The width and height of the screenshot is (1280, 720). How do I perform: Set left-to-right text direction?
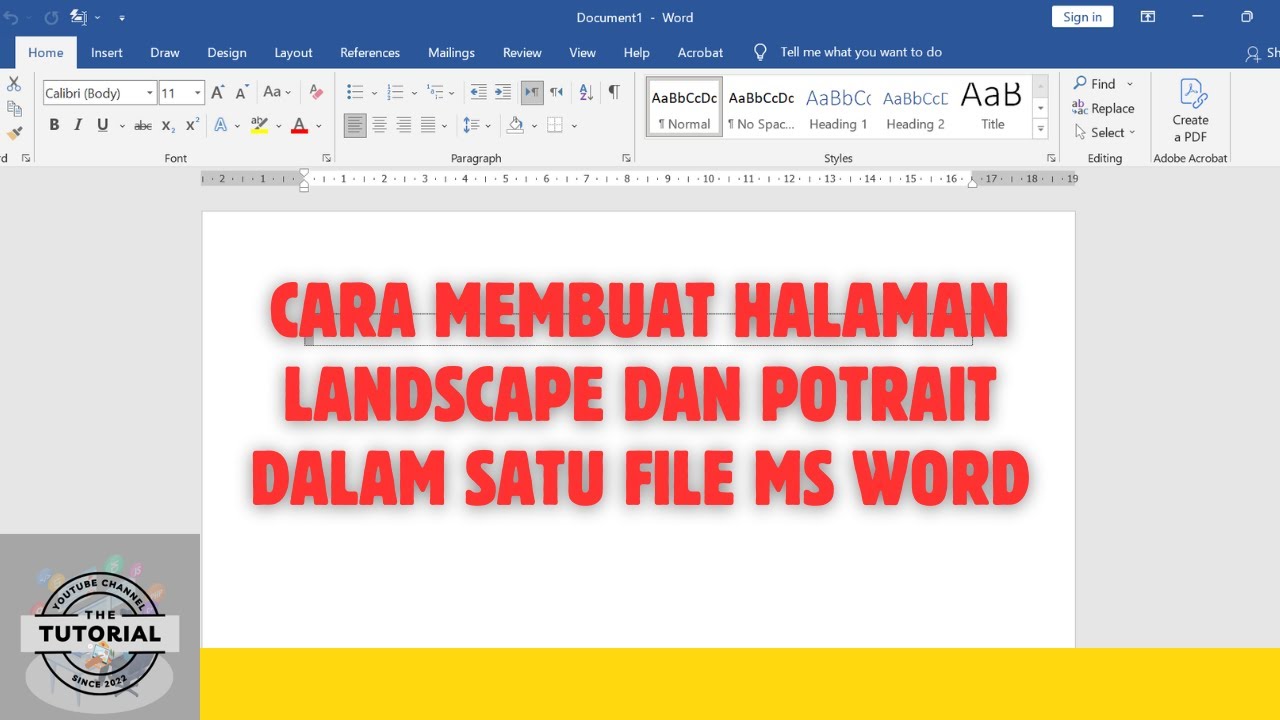[532, 93]
